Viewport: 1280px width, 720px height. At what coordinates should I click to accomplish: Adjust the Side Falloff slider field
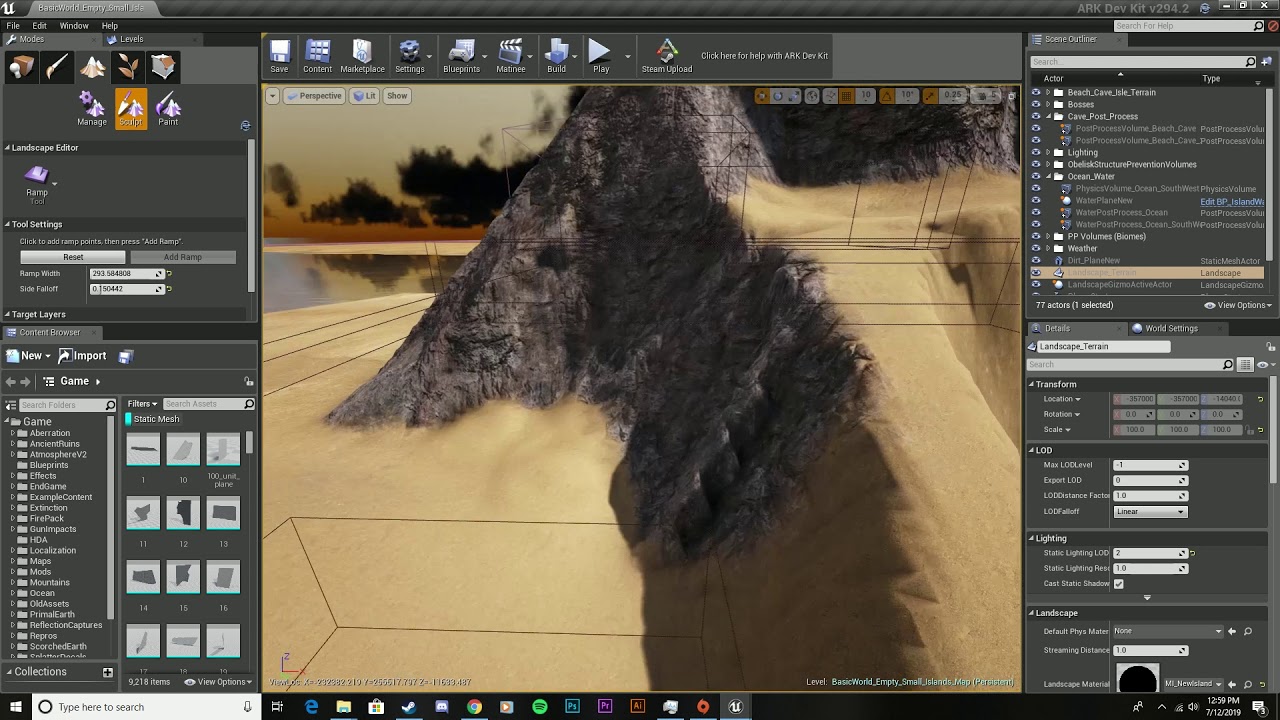pos(126,289)
